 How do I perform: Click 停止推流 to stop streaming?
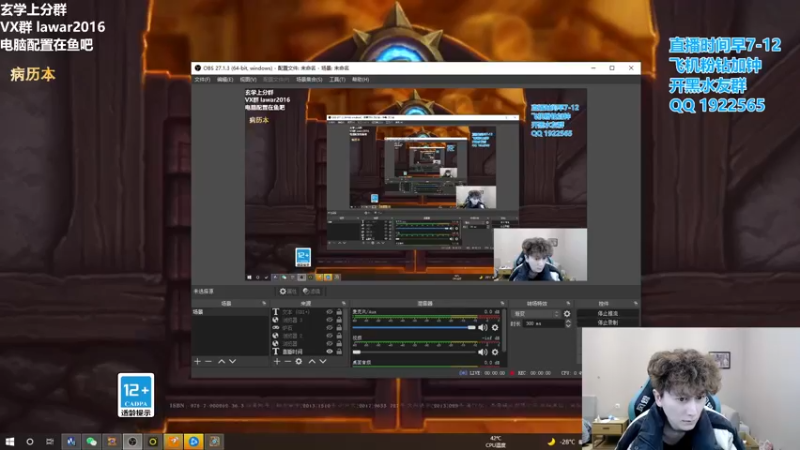click(x=607, y=313)
